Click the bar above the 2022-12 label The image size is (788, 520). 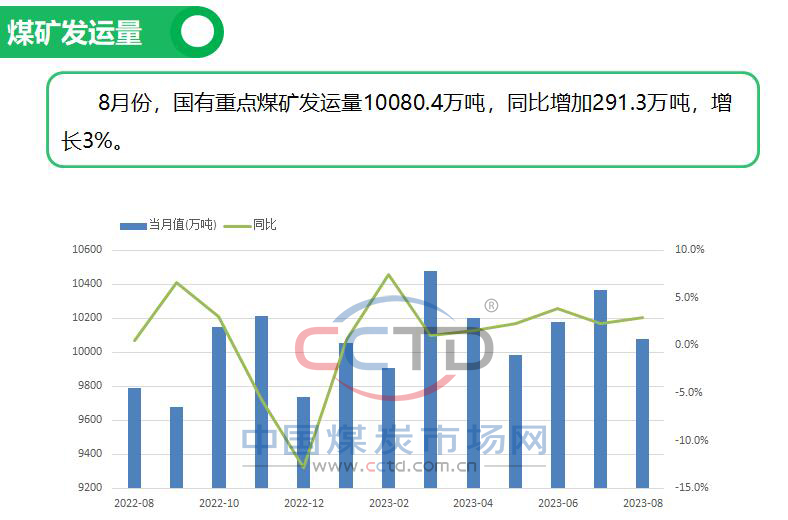click(303, 442)
